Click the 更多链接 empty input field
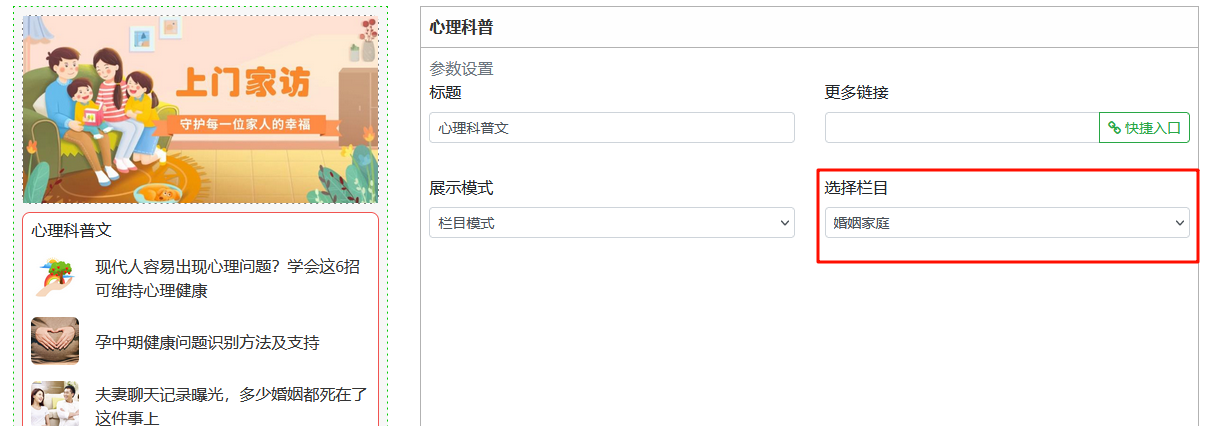This screenshot has width=1206, height=426. pyautogui.click(x=962, y=128)
